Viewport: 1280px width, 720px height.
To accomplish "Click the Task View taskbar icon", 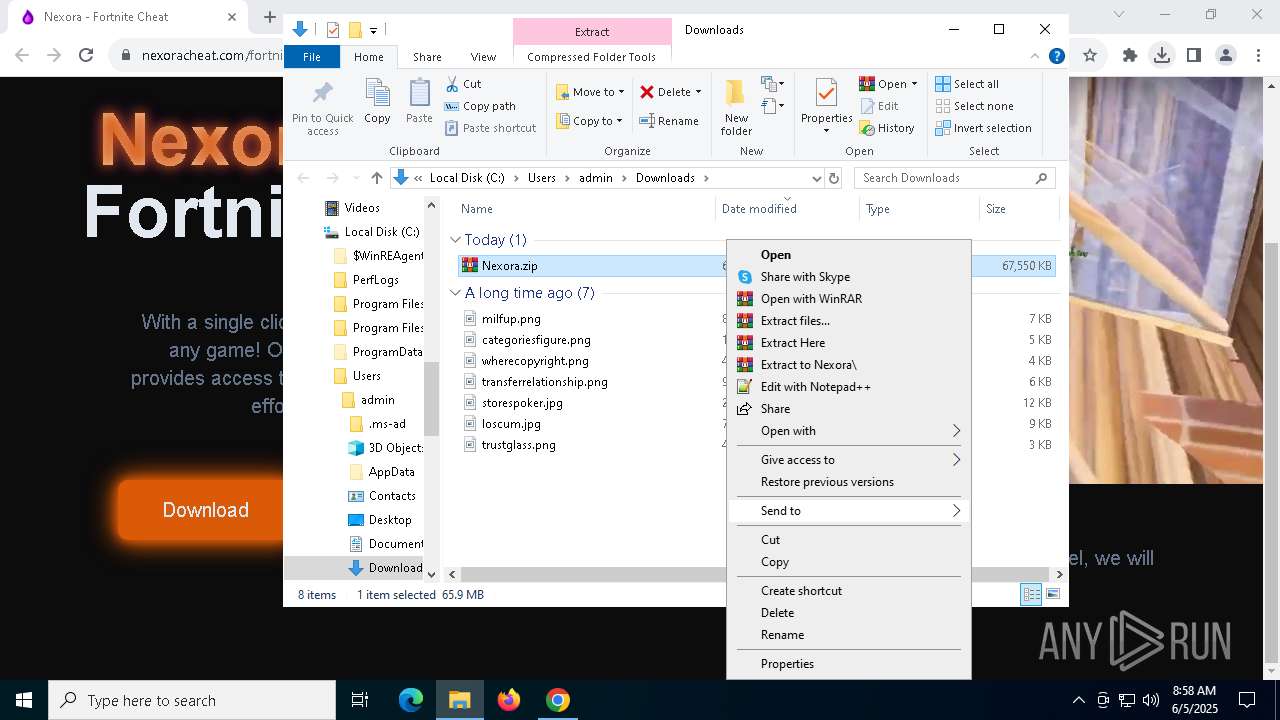I will click(360, 700).
